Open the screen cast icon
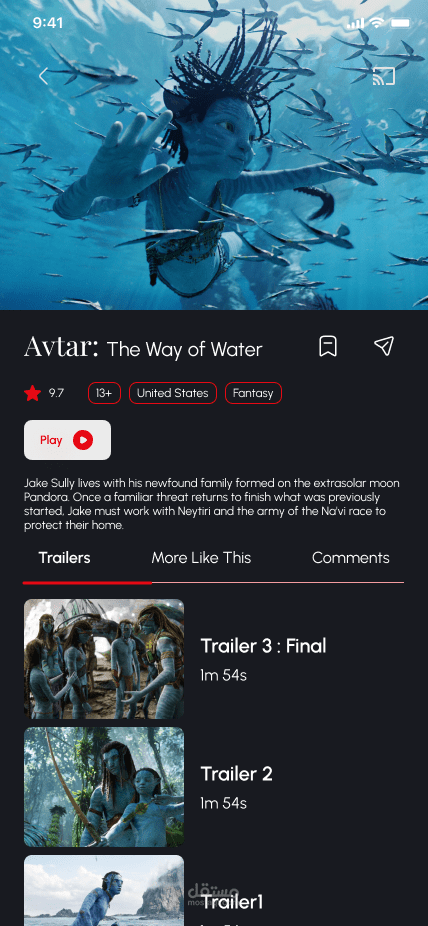The width and height of the screenshot is (428, 926). [384, 76]
